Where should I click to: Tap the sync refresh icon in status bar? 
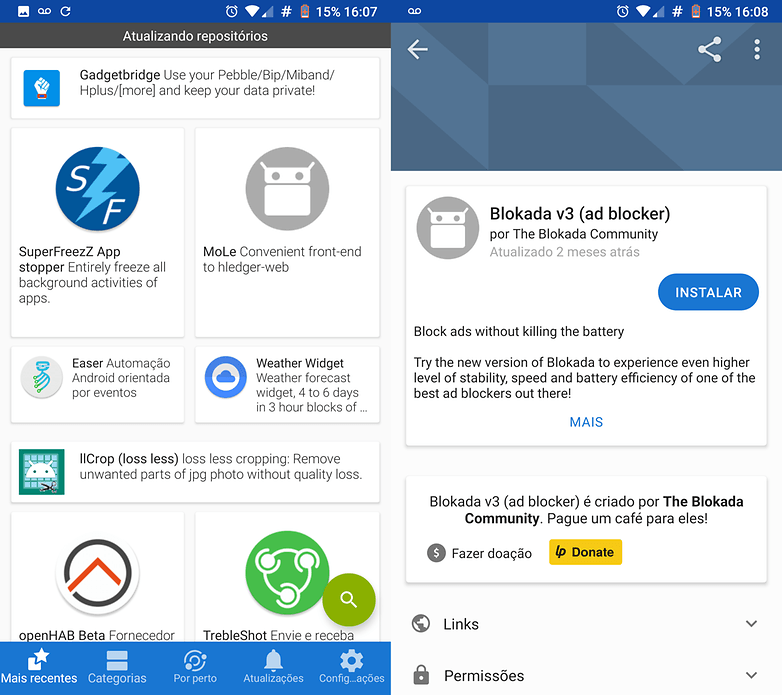tap(65, 11)
